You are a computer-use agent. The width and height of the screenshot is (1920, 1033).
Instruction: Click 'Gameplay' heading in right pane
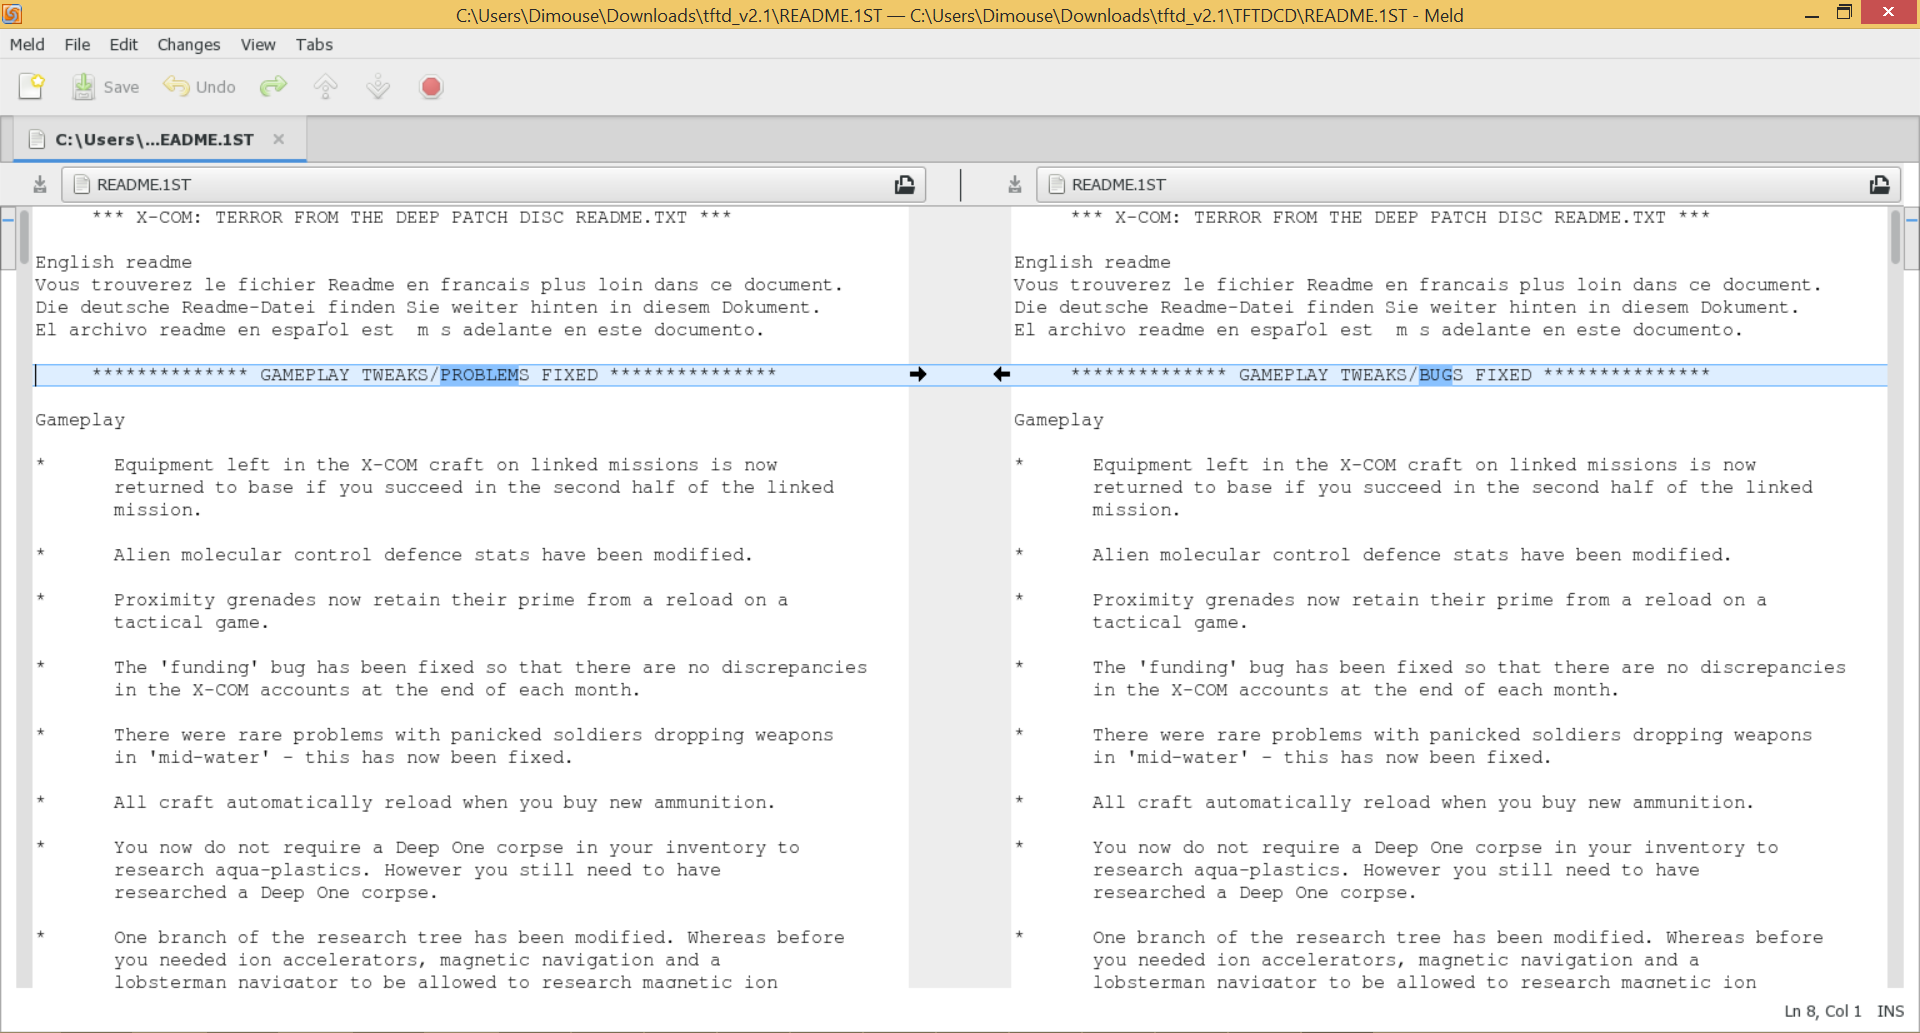(x=1059, y=420)
